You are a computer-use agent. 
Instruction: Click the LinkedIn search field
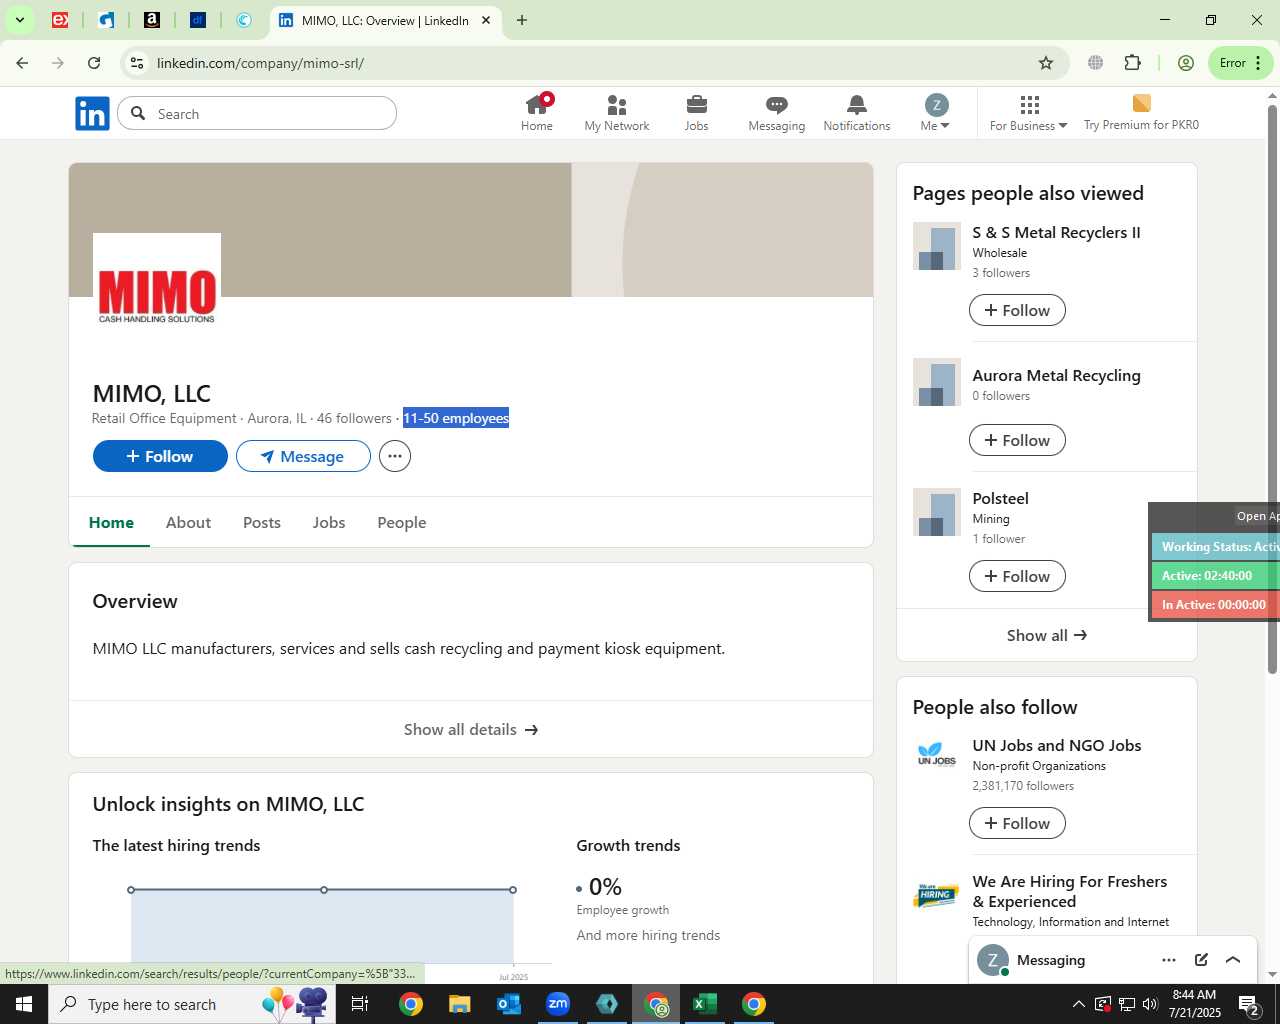point(257,114)
